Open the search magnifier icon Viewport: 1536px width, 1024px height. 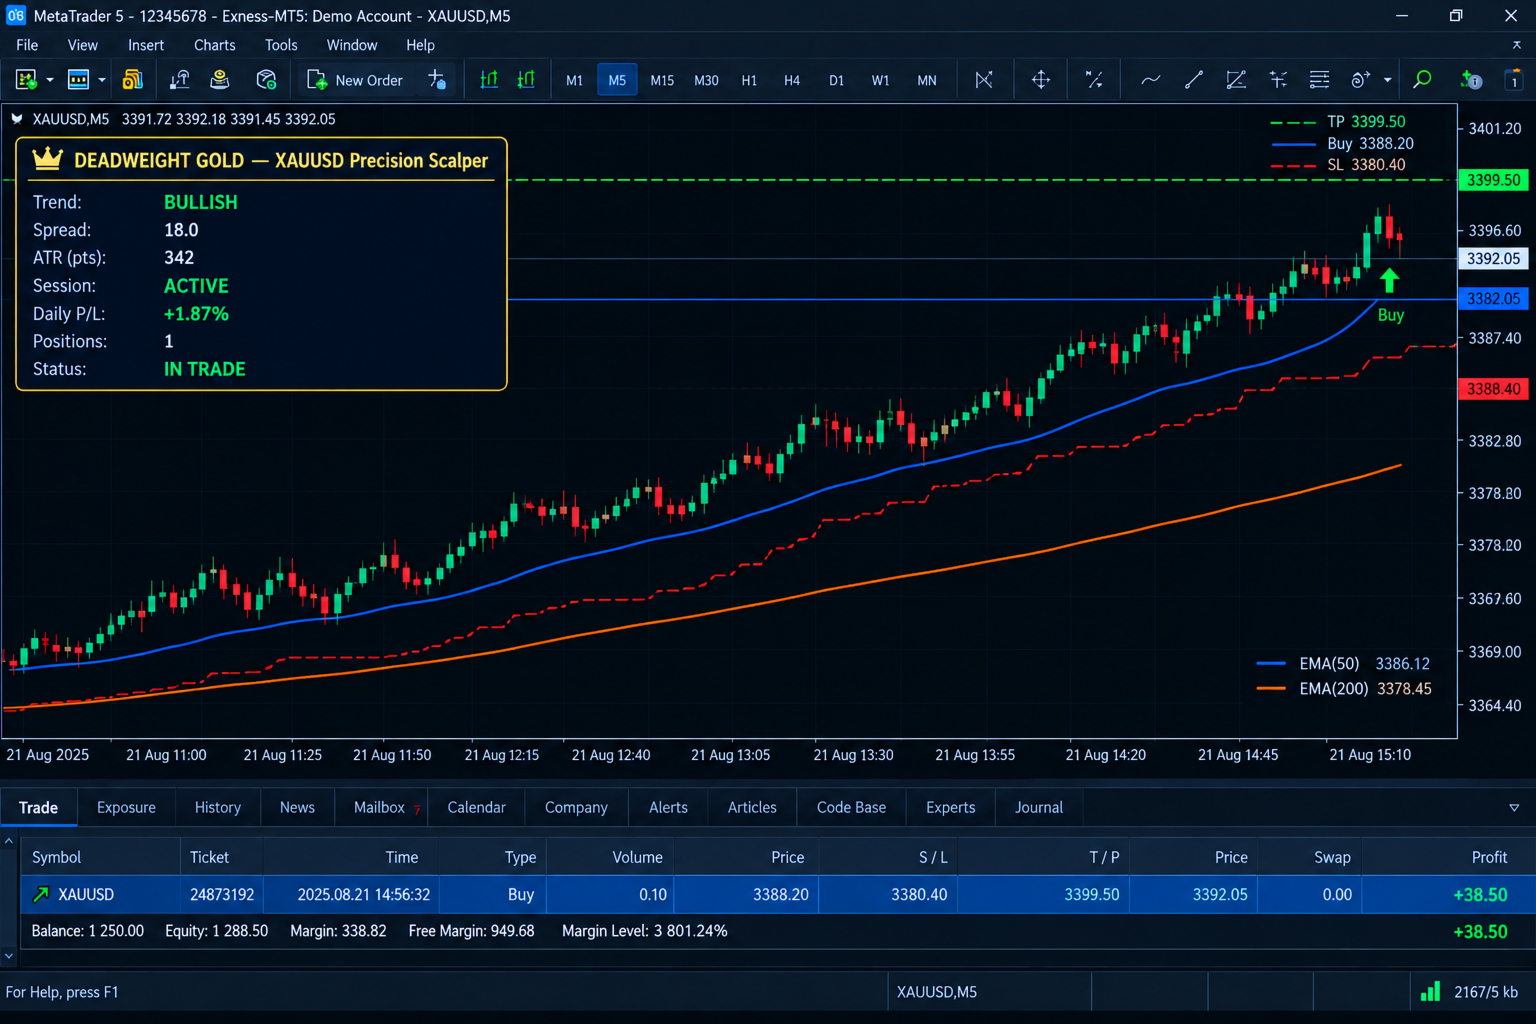click(1422, 80)
